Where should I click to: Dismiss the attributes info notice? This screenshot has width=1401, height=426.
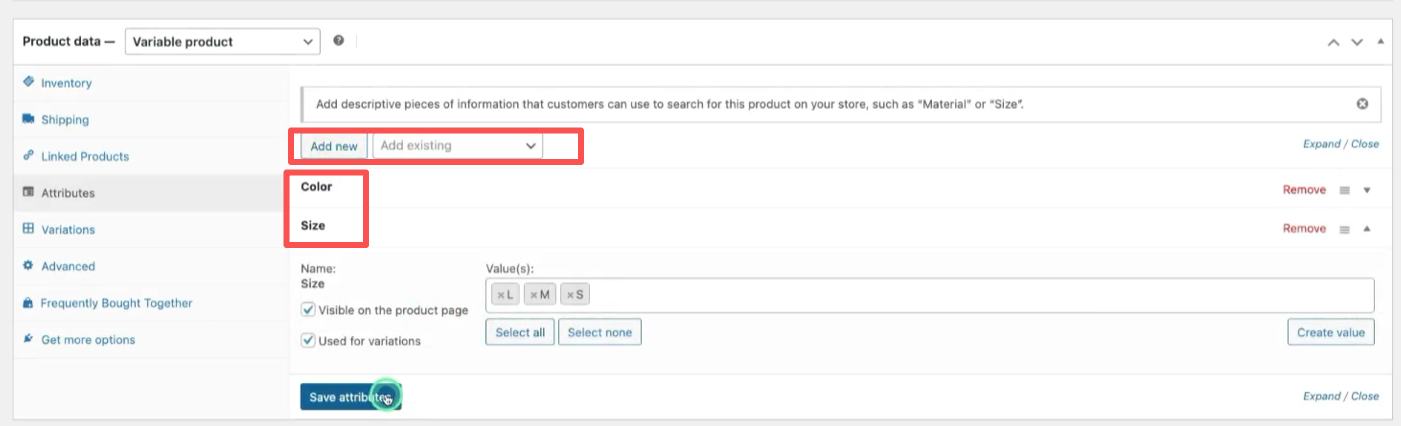pyautogui.click(x=1362, y=104)
